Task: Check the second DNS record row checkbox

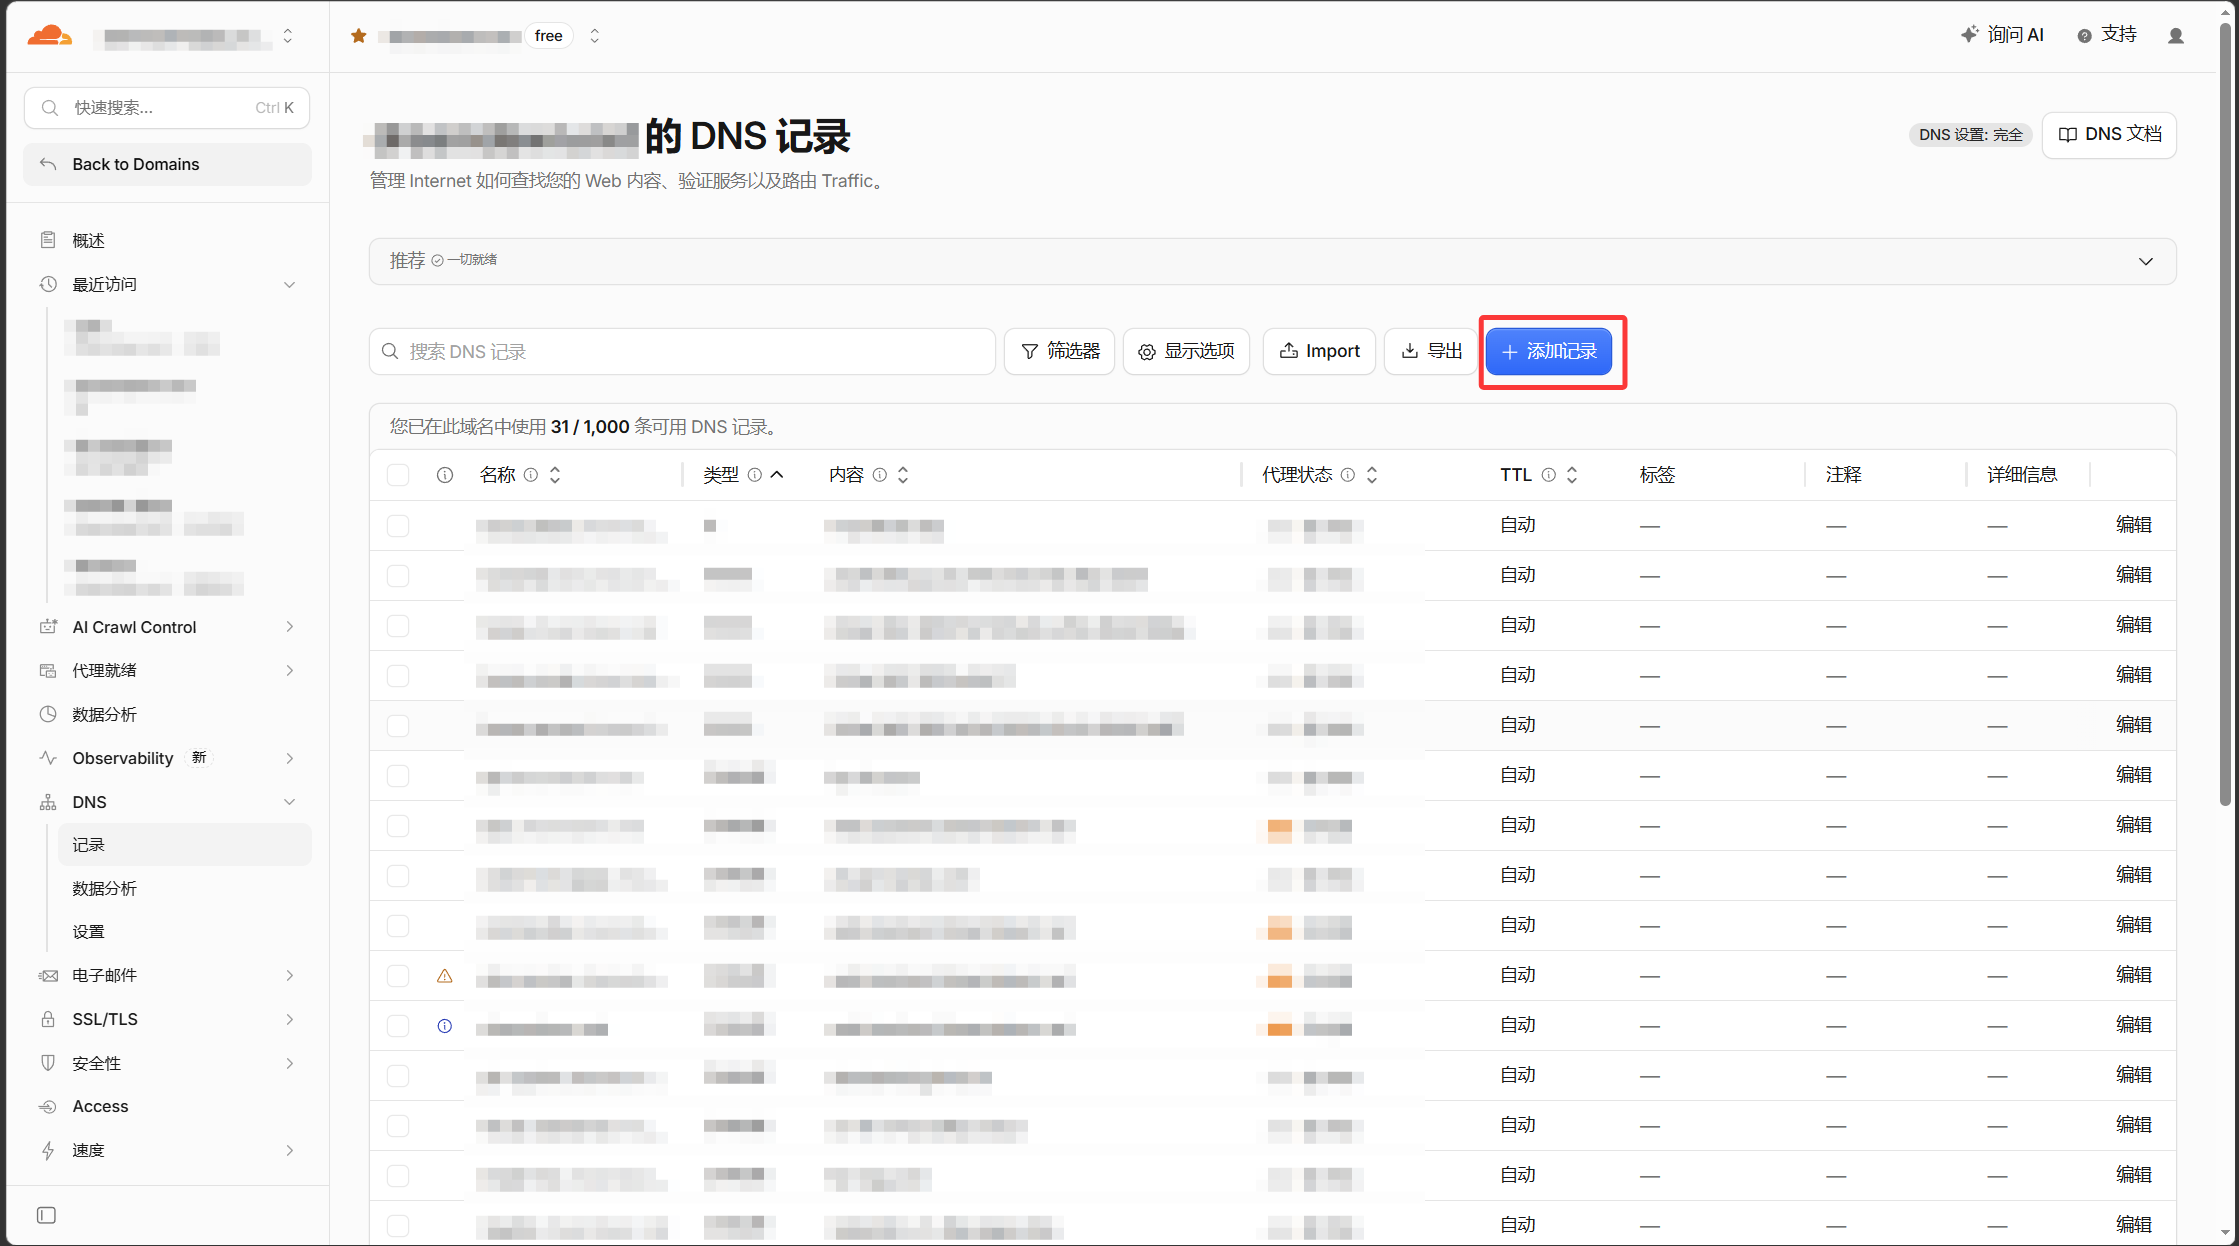Action: (398, 576)
